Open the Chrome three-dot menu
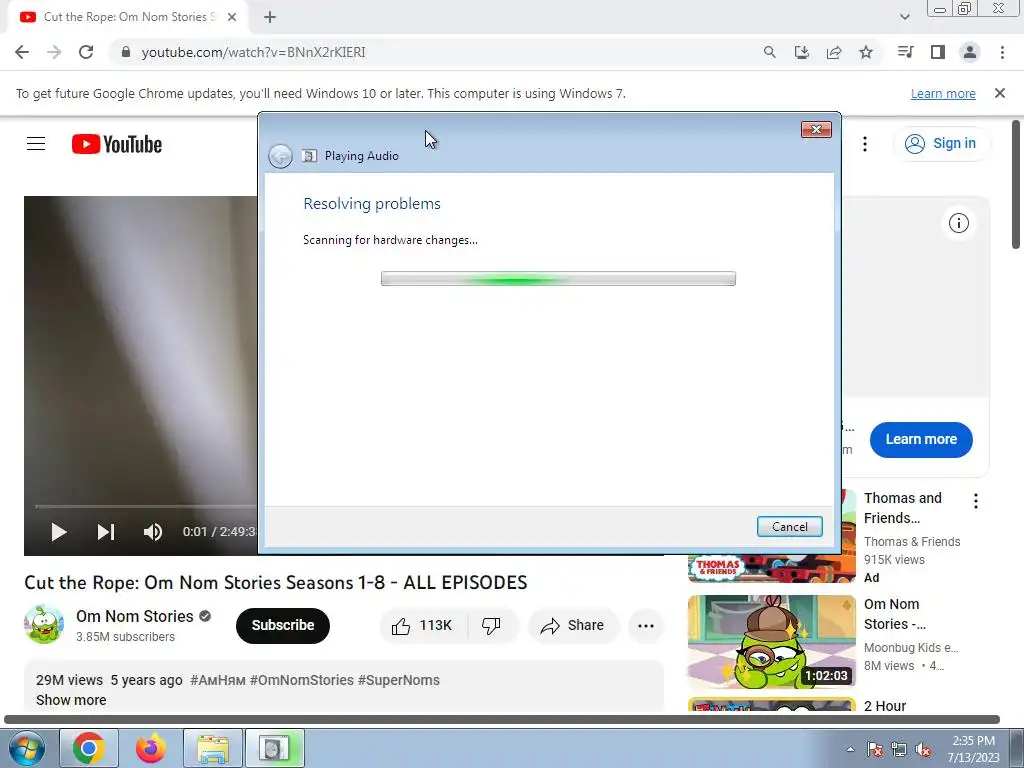Screen dimensions: 1024x768 pos(1002,52)
